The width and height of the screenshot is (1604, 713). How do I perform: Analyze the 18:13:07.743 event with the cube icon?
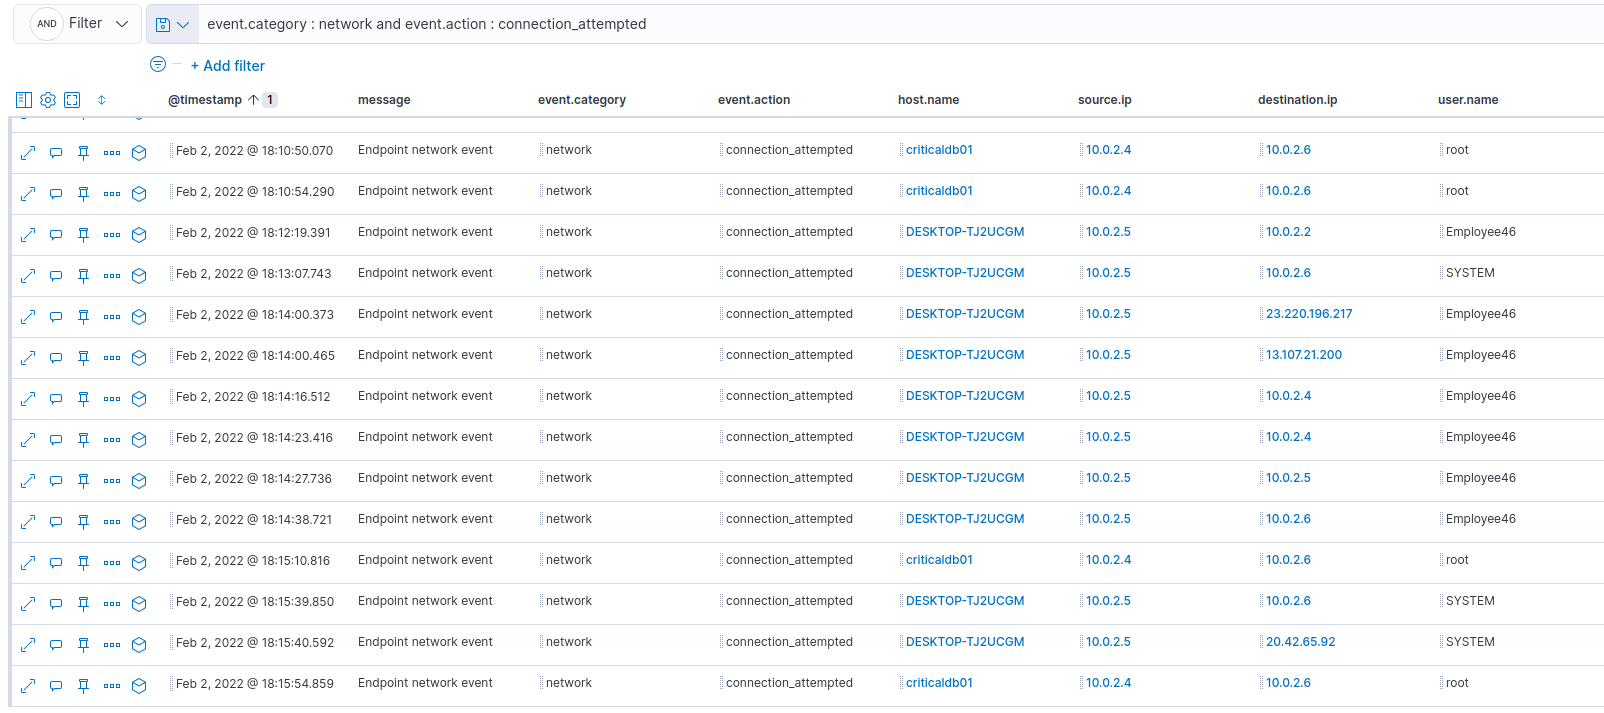point(139,276)
